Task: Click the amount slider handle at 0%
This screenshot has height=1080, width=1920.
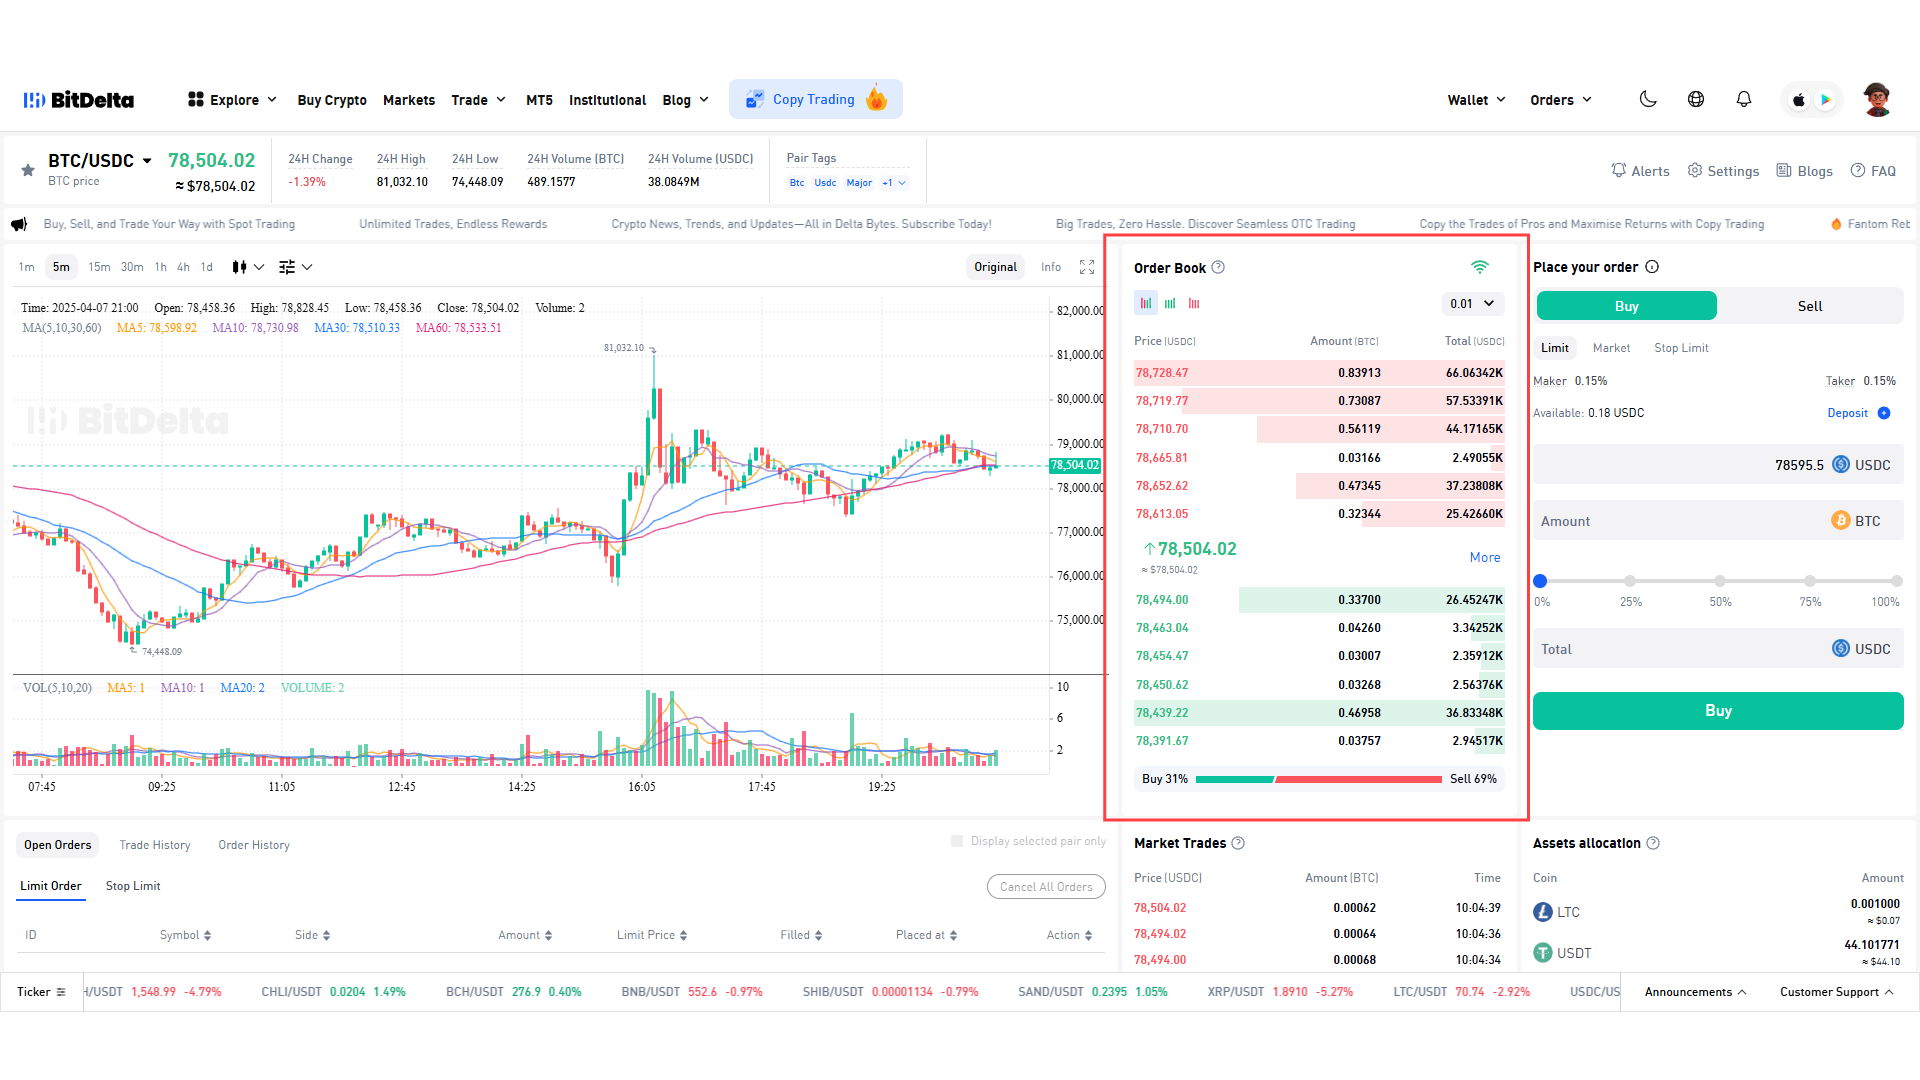Action: click(1540, 581)
